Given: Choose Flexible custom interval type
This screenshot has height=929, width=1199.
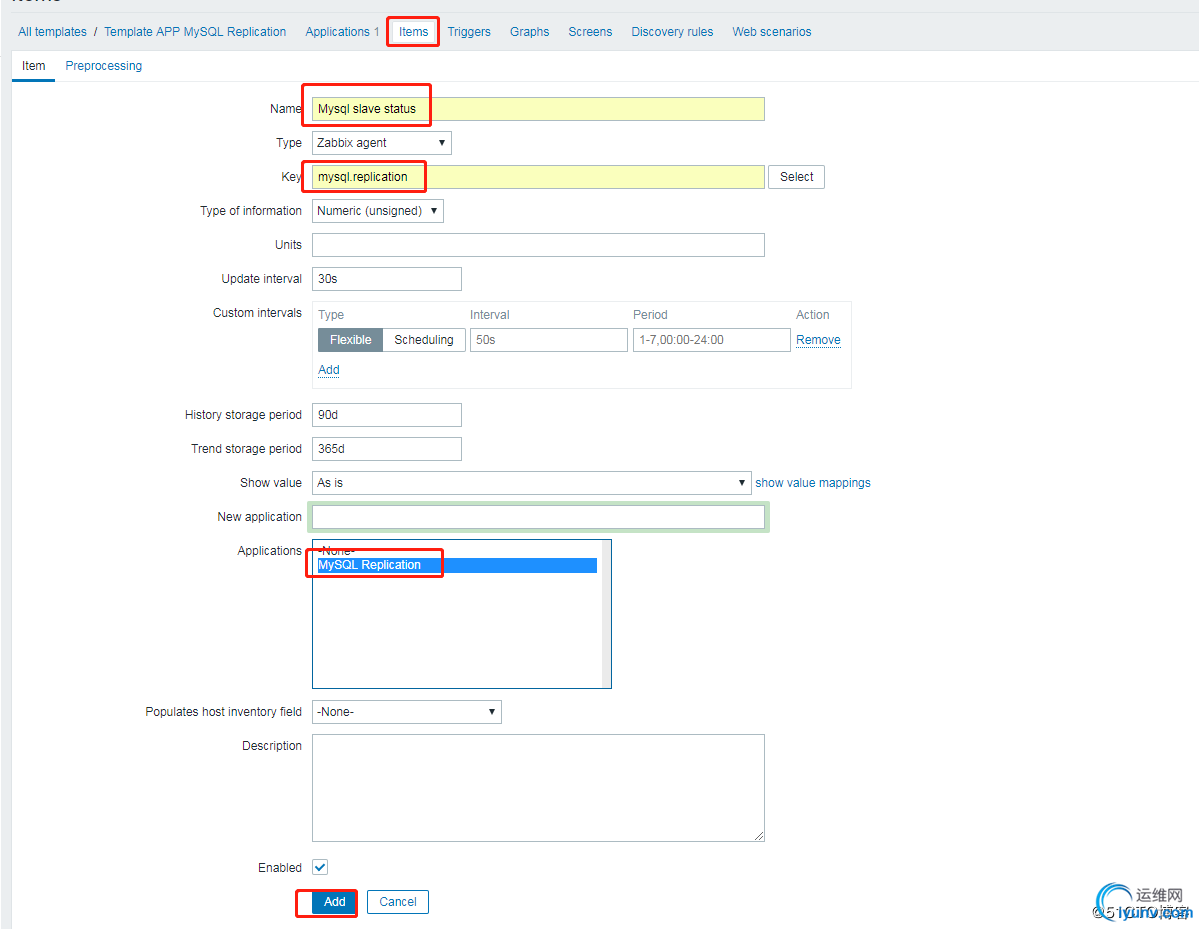Looking at the screenshot, I should click(x=350, y=339).
